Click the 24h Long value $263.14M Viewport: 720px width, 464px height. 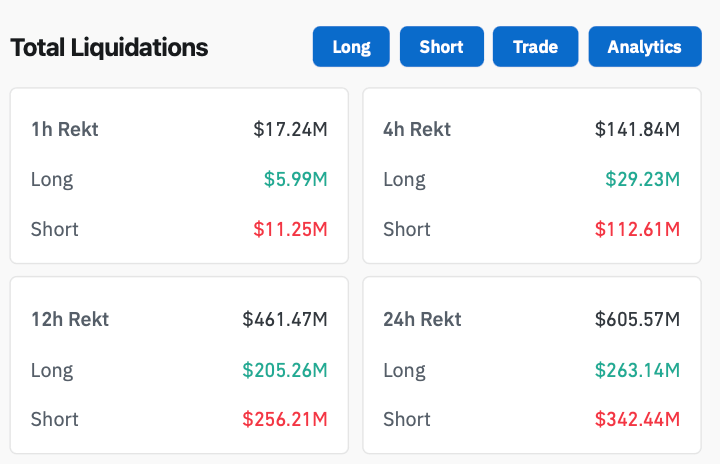(x=637, y=370)
